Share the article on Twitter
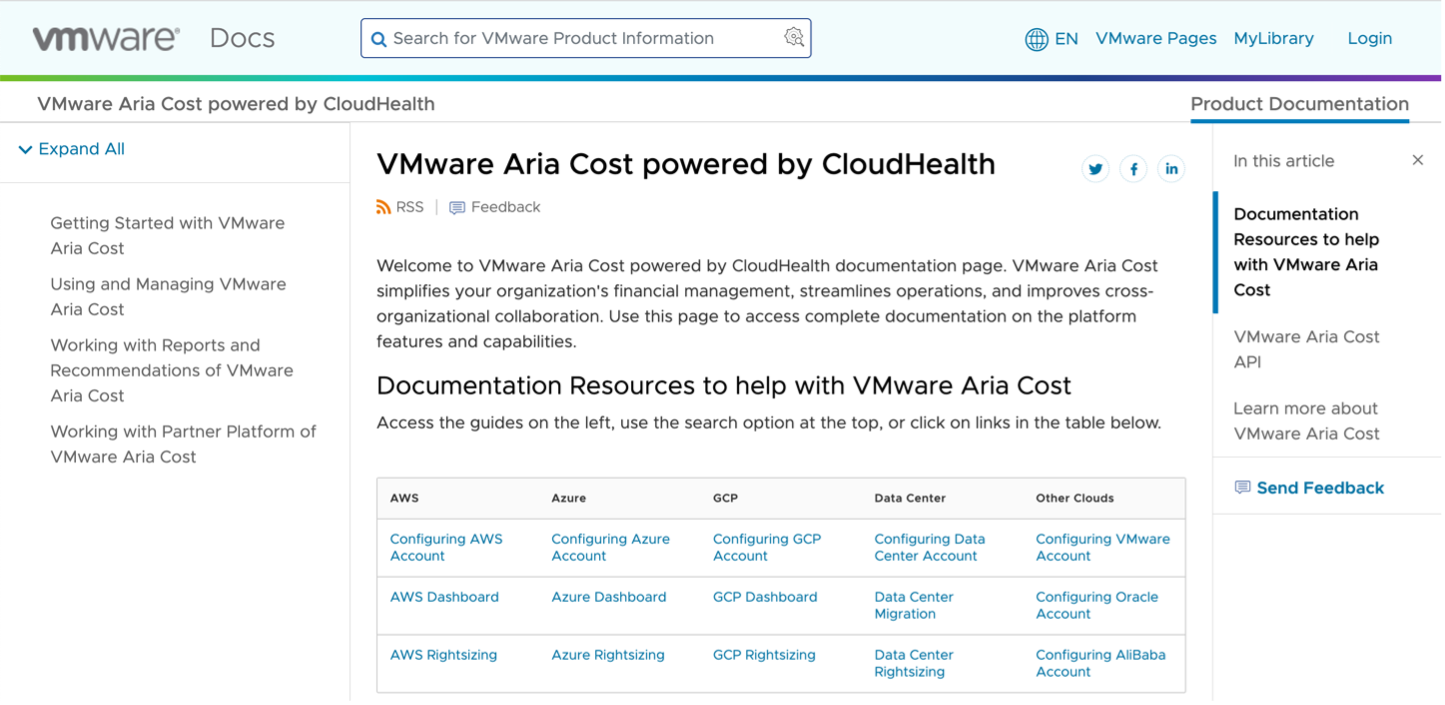Image resolution: width=1445 pixels, height=705 pixels. pos(1095,168)
